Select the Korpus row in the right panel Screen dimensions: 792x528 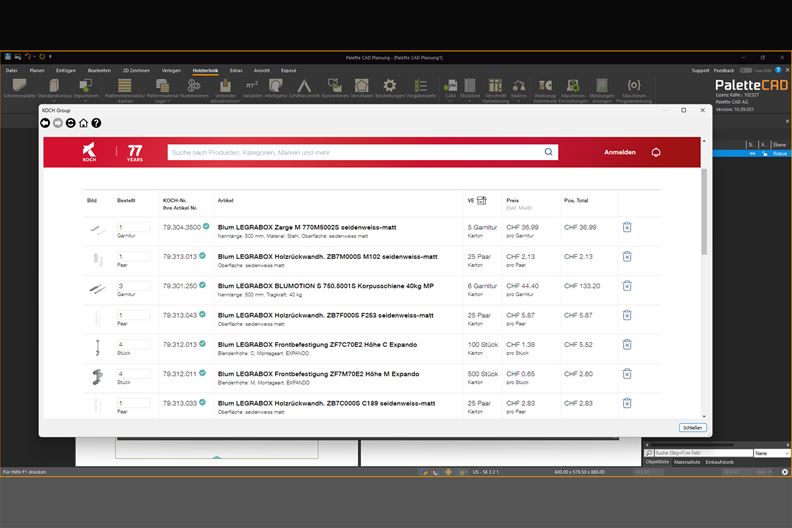[x=752, y=153]
